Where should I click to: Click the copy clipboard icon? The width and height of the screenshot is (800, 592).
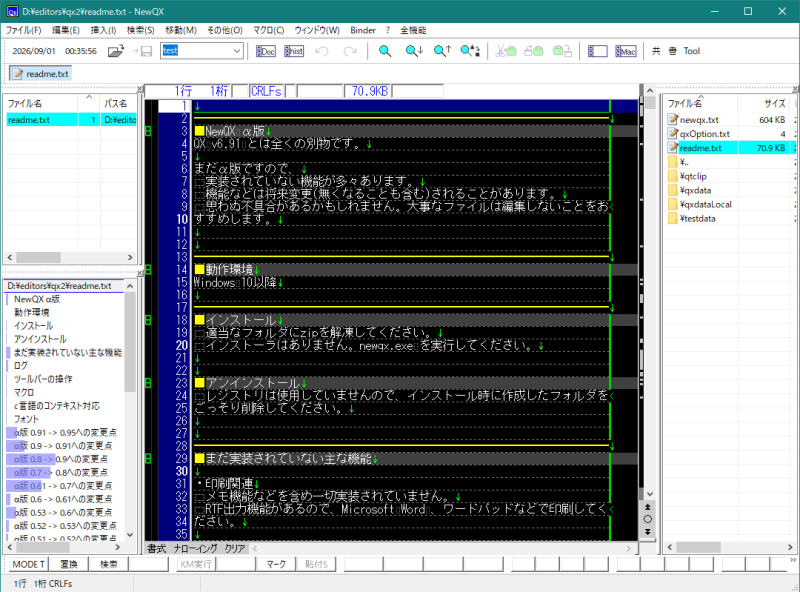point(534,51)
